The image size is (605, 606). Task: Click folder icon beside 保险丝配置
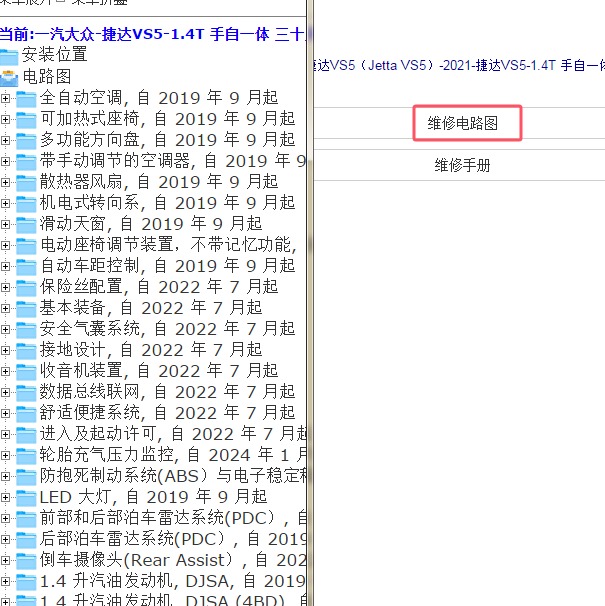coord(26,288)
